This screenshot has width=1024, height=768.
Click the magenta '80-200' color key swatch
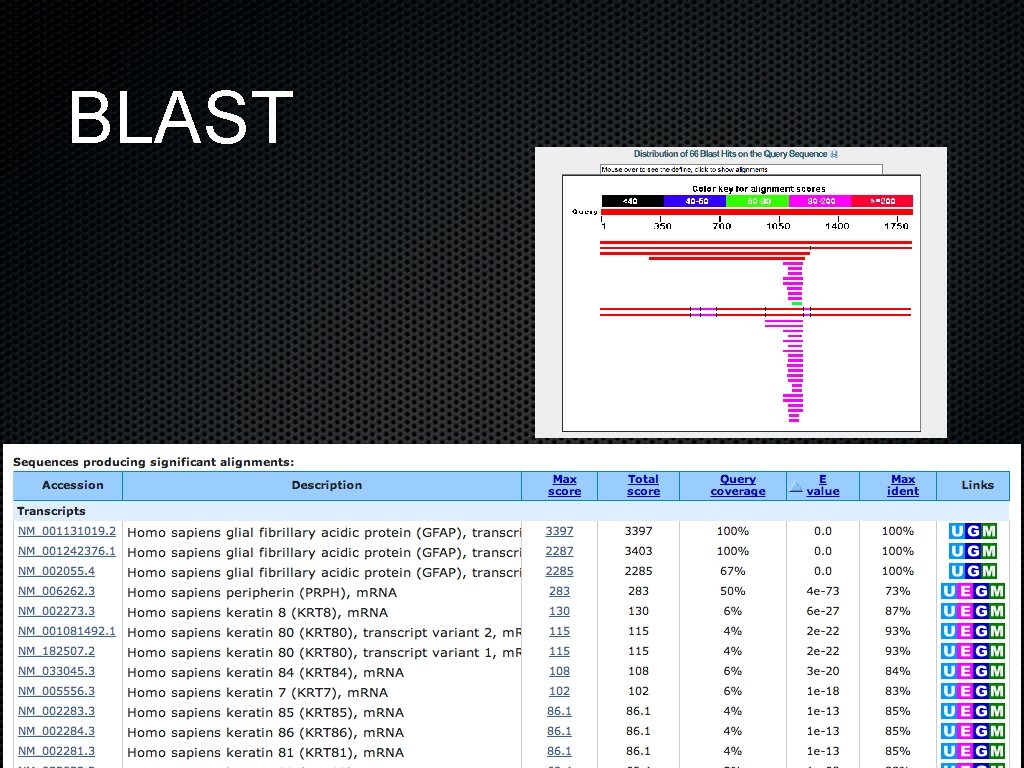pyautogui.click(x=820, y=201)
